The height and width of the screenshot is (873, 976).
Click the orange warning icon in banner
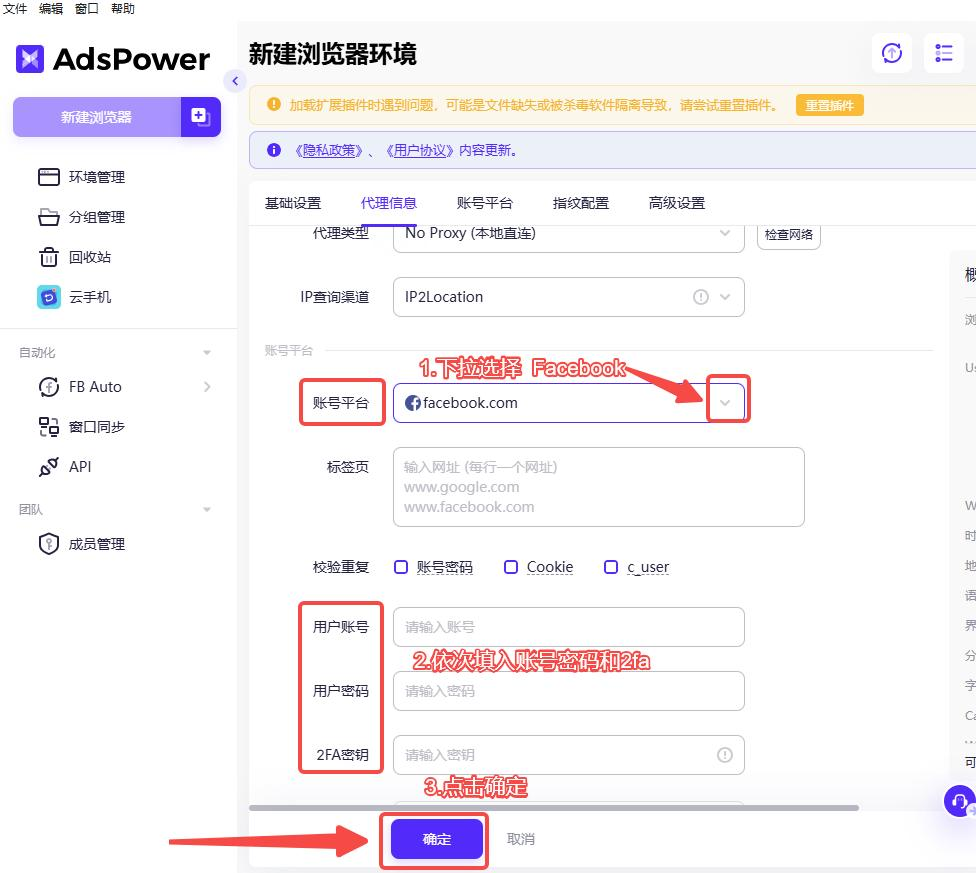(273, 105)
